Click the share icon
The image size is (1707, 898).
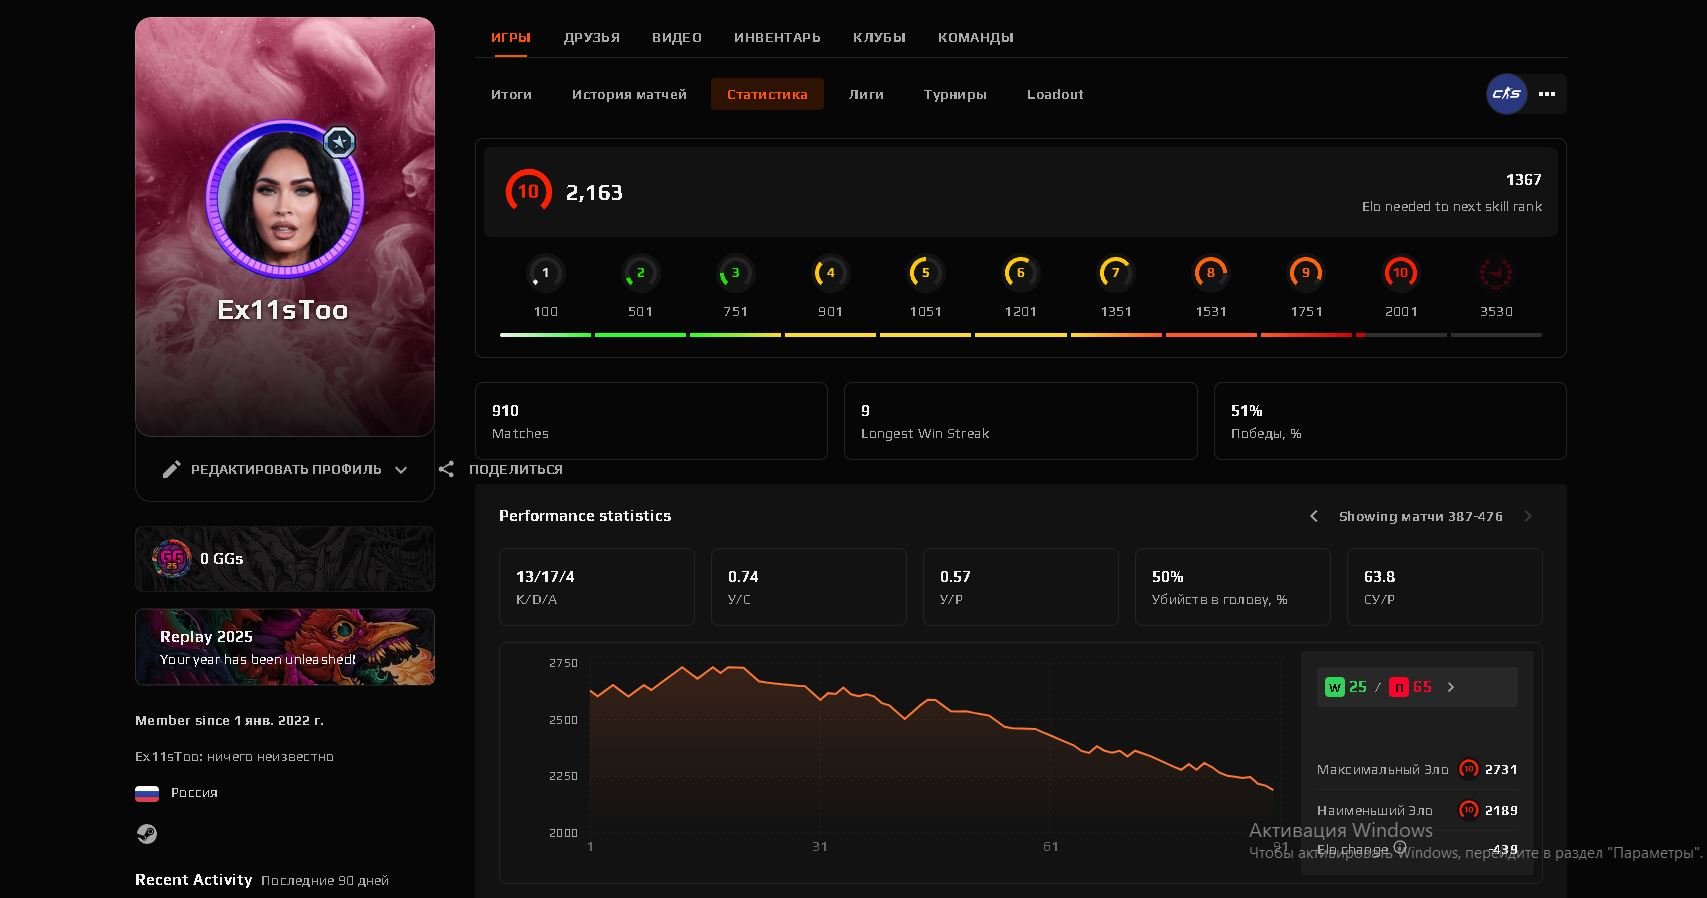pyautogui.click(x=446, y=469)
